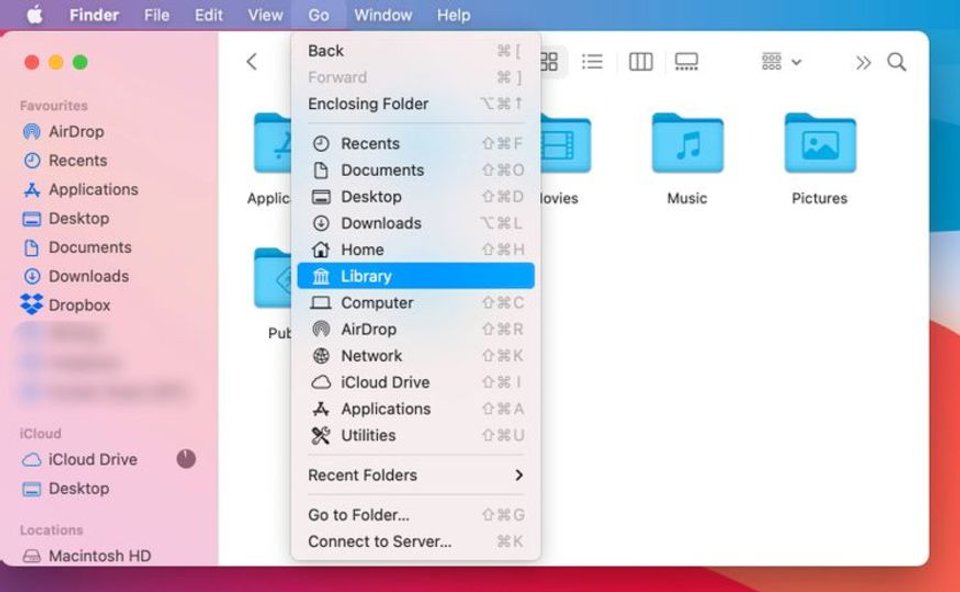Select Documents in the Go menu

pos(416,170)
